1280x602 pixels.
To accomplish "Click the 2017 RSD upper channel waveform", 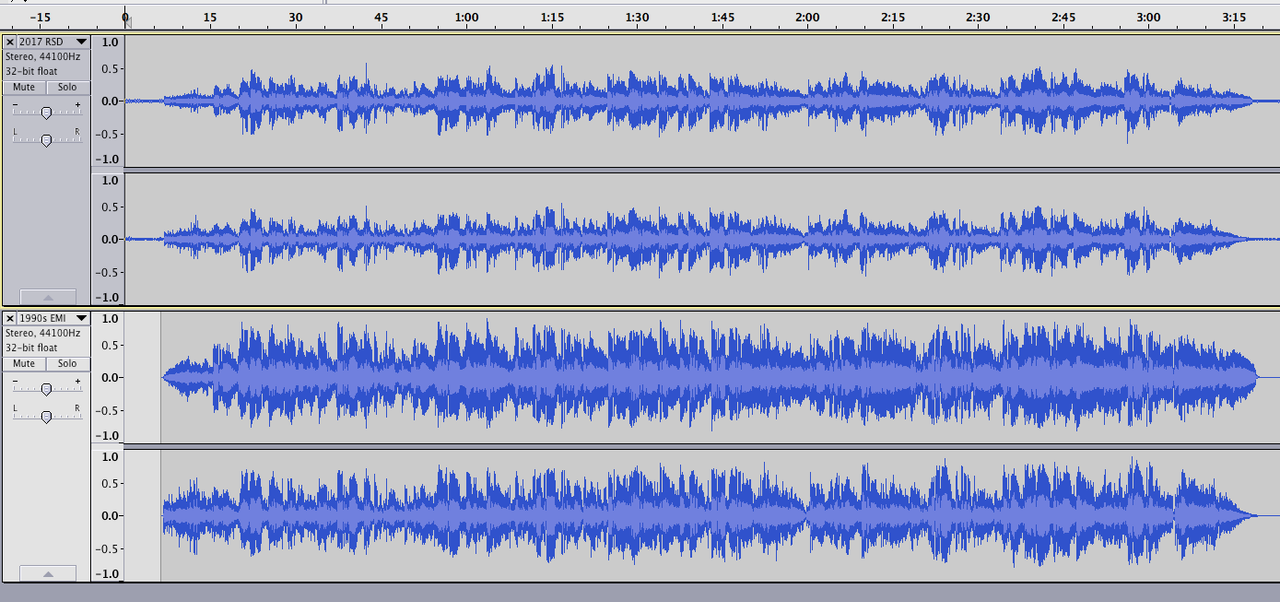I will click(702, 101).
